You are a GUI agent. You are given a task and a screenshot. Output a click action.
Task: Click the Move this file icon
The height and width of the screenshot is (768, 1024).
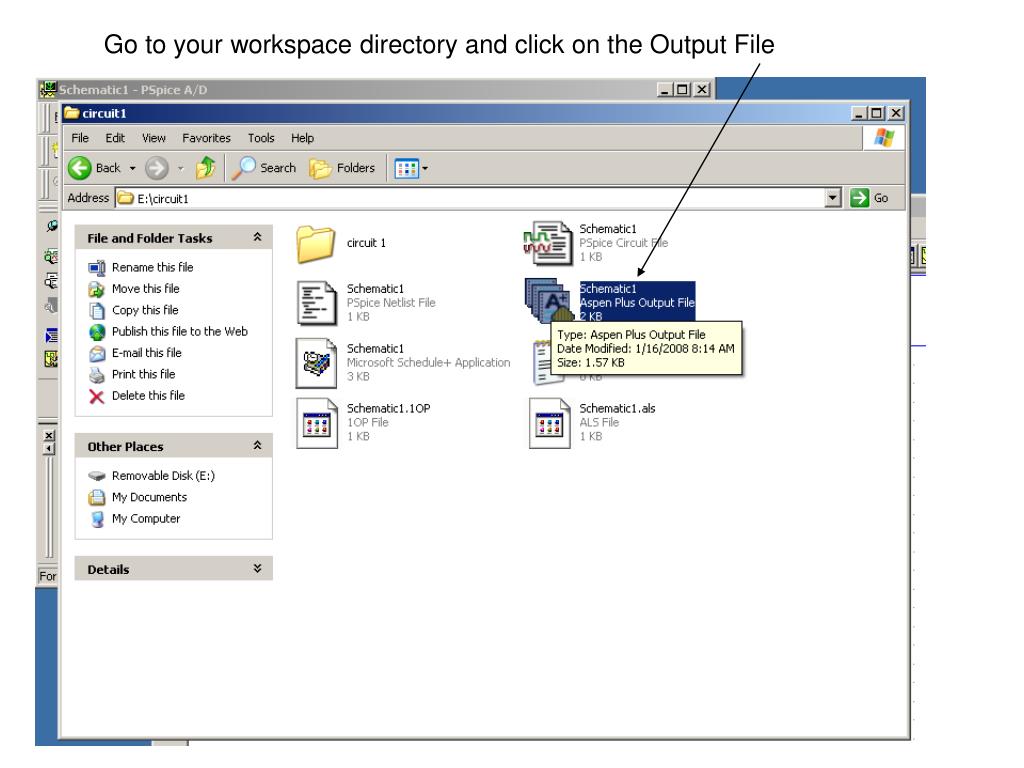[x=97, y=289]
